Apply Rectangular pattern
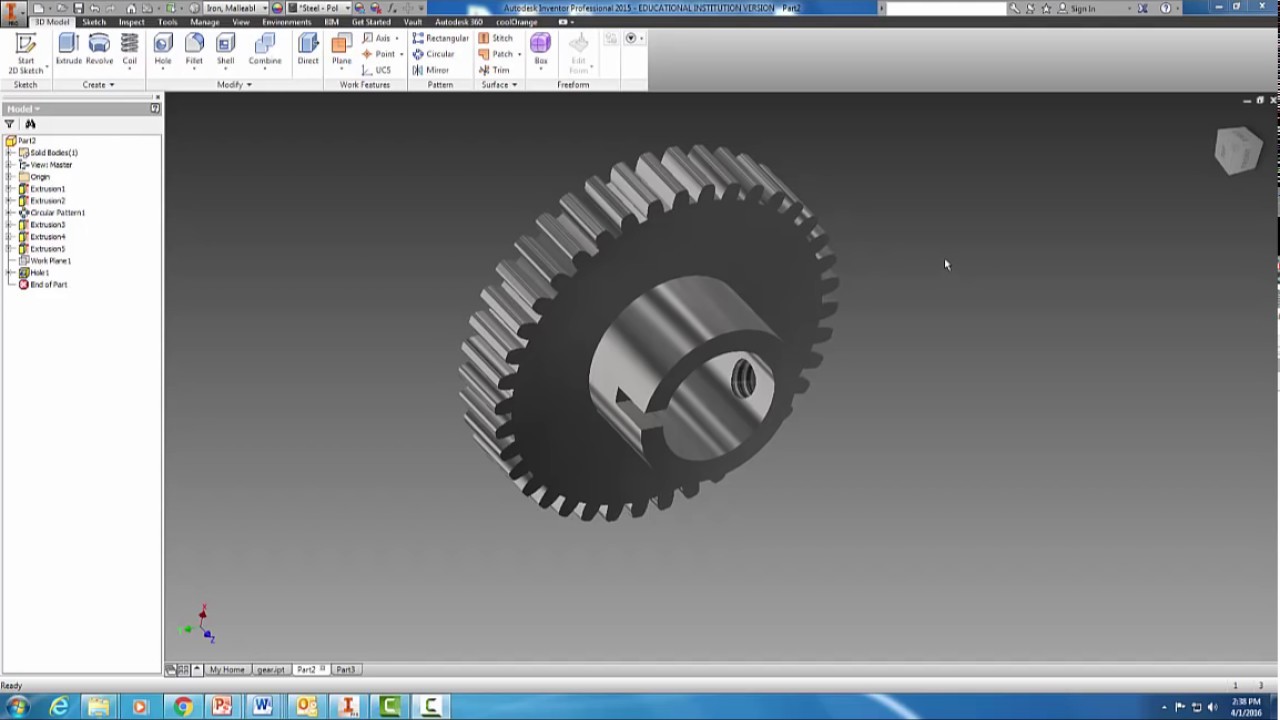 (440, 38)
